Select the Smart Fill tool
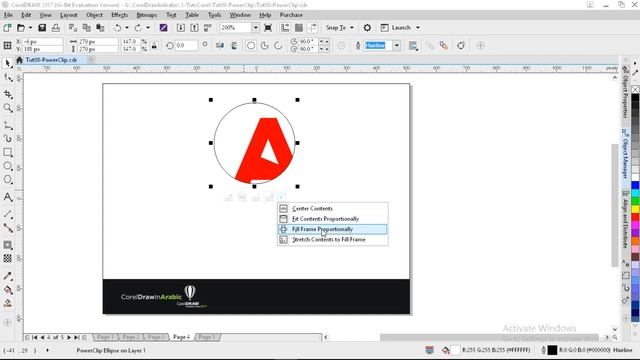This screenshot has height=360, width=640. [7, 303]
